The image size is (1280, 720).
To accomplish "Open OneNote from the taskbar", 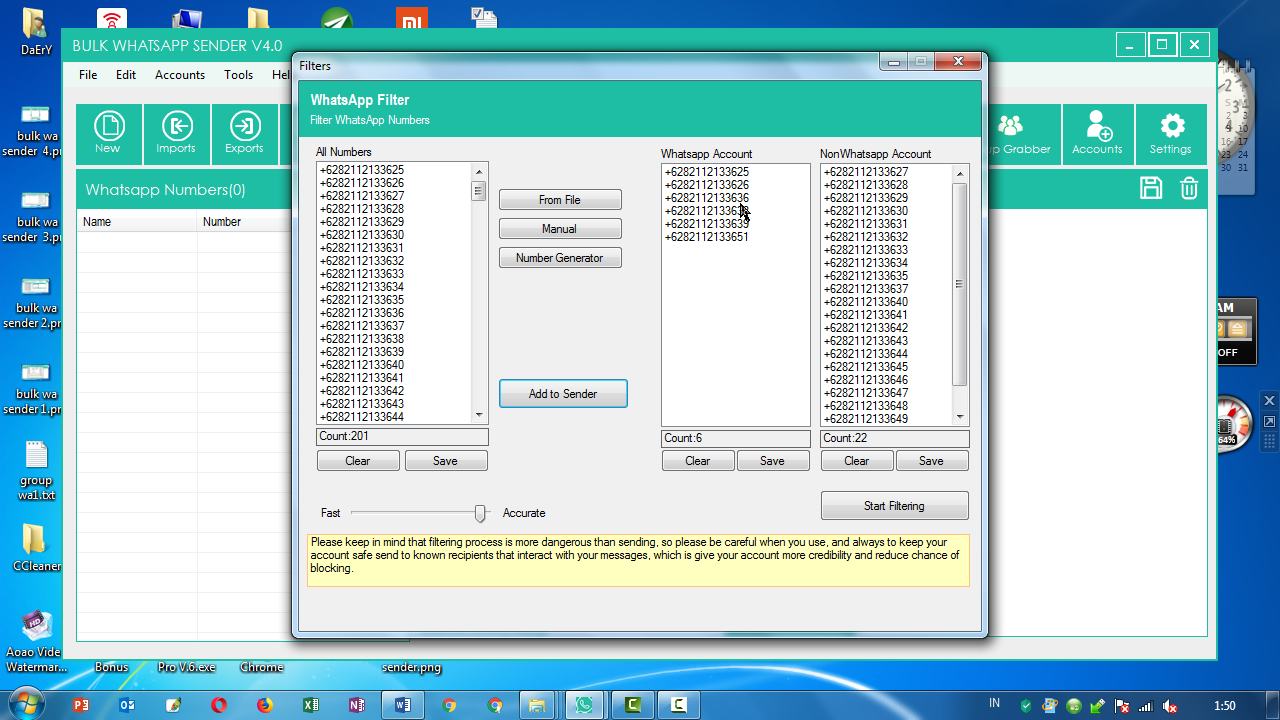I will 357,706.
